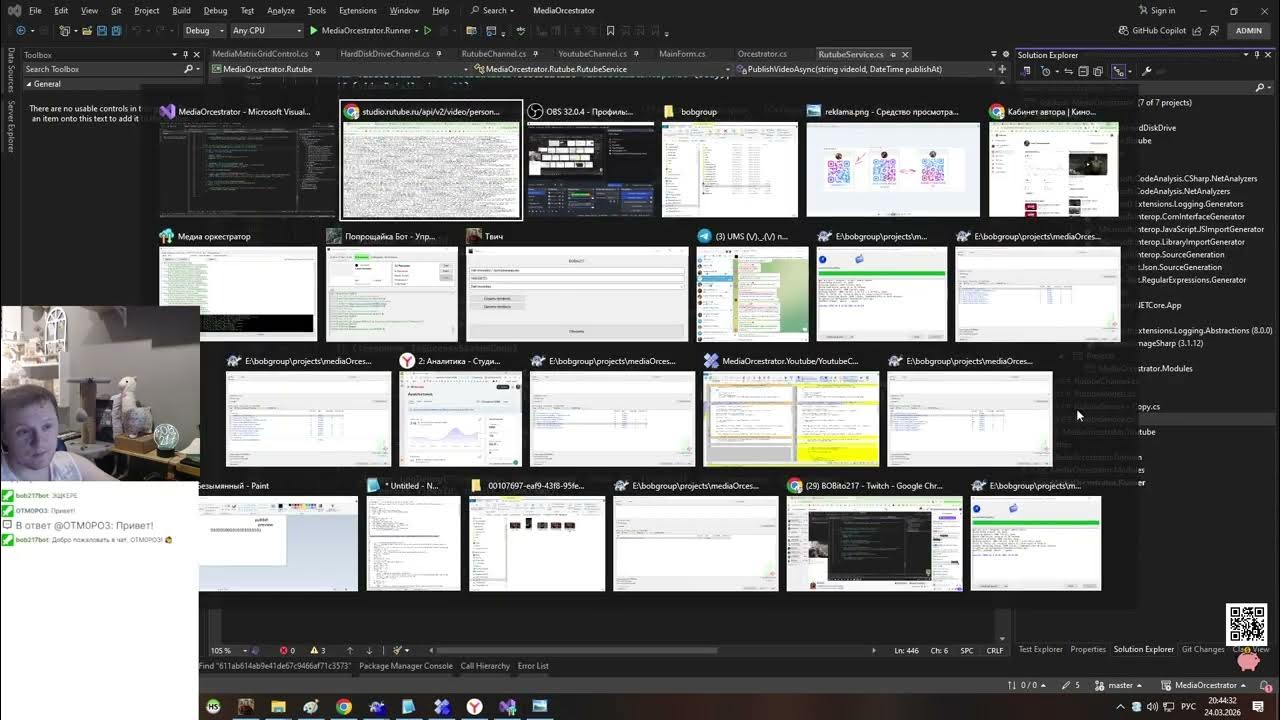Switch to the YoutubeChannel.cs tab
This screenshot has height=720, width=1280.
click(592, 54)
